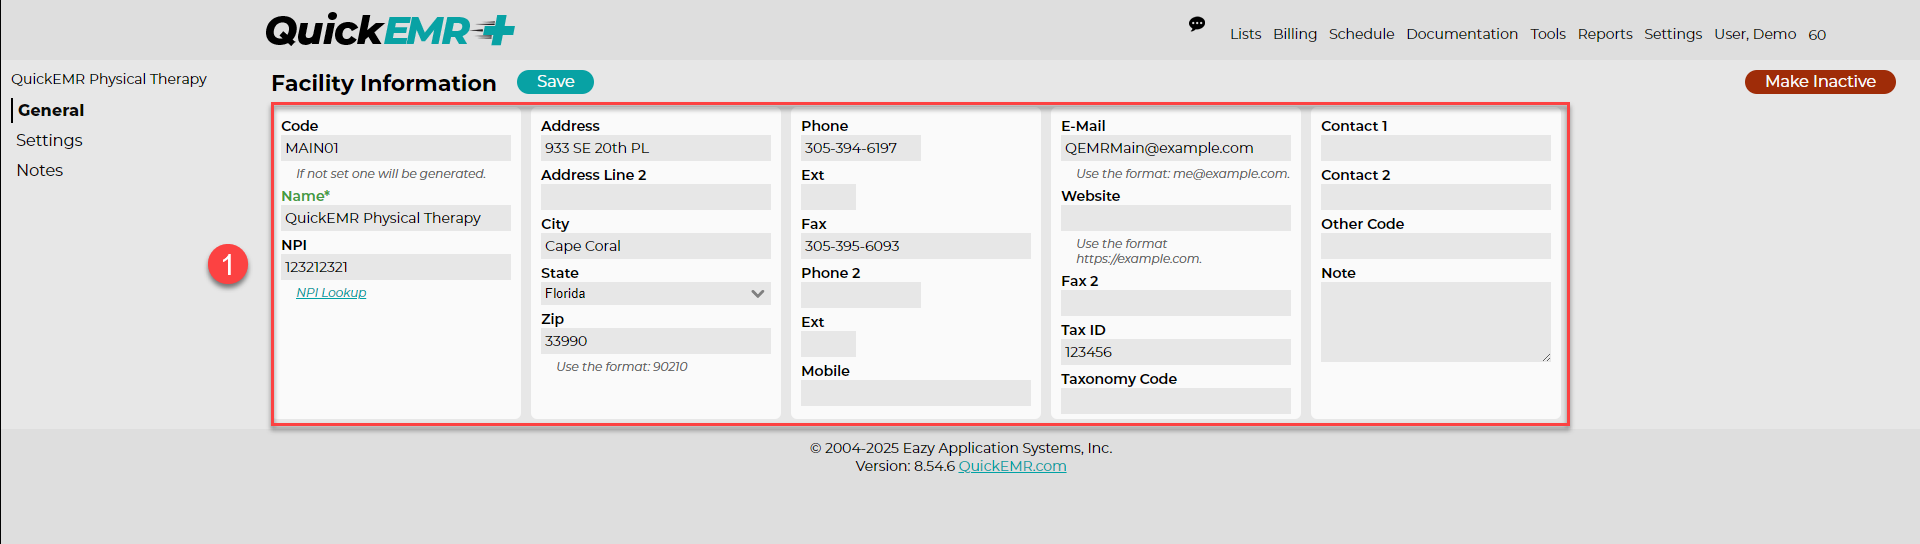This screenshot has height=544, width=1920.
Task: Click the Phone field 305-394-6197
Action: 861,148
